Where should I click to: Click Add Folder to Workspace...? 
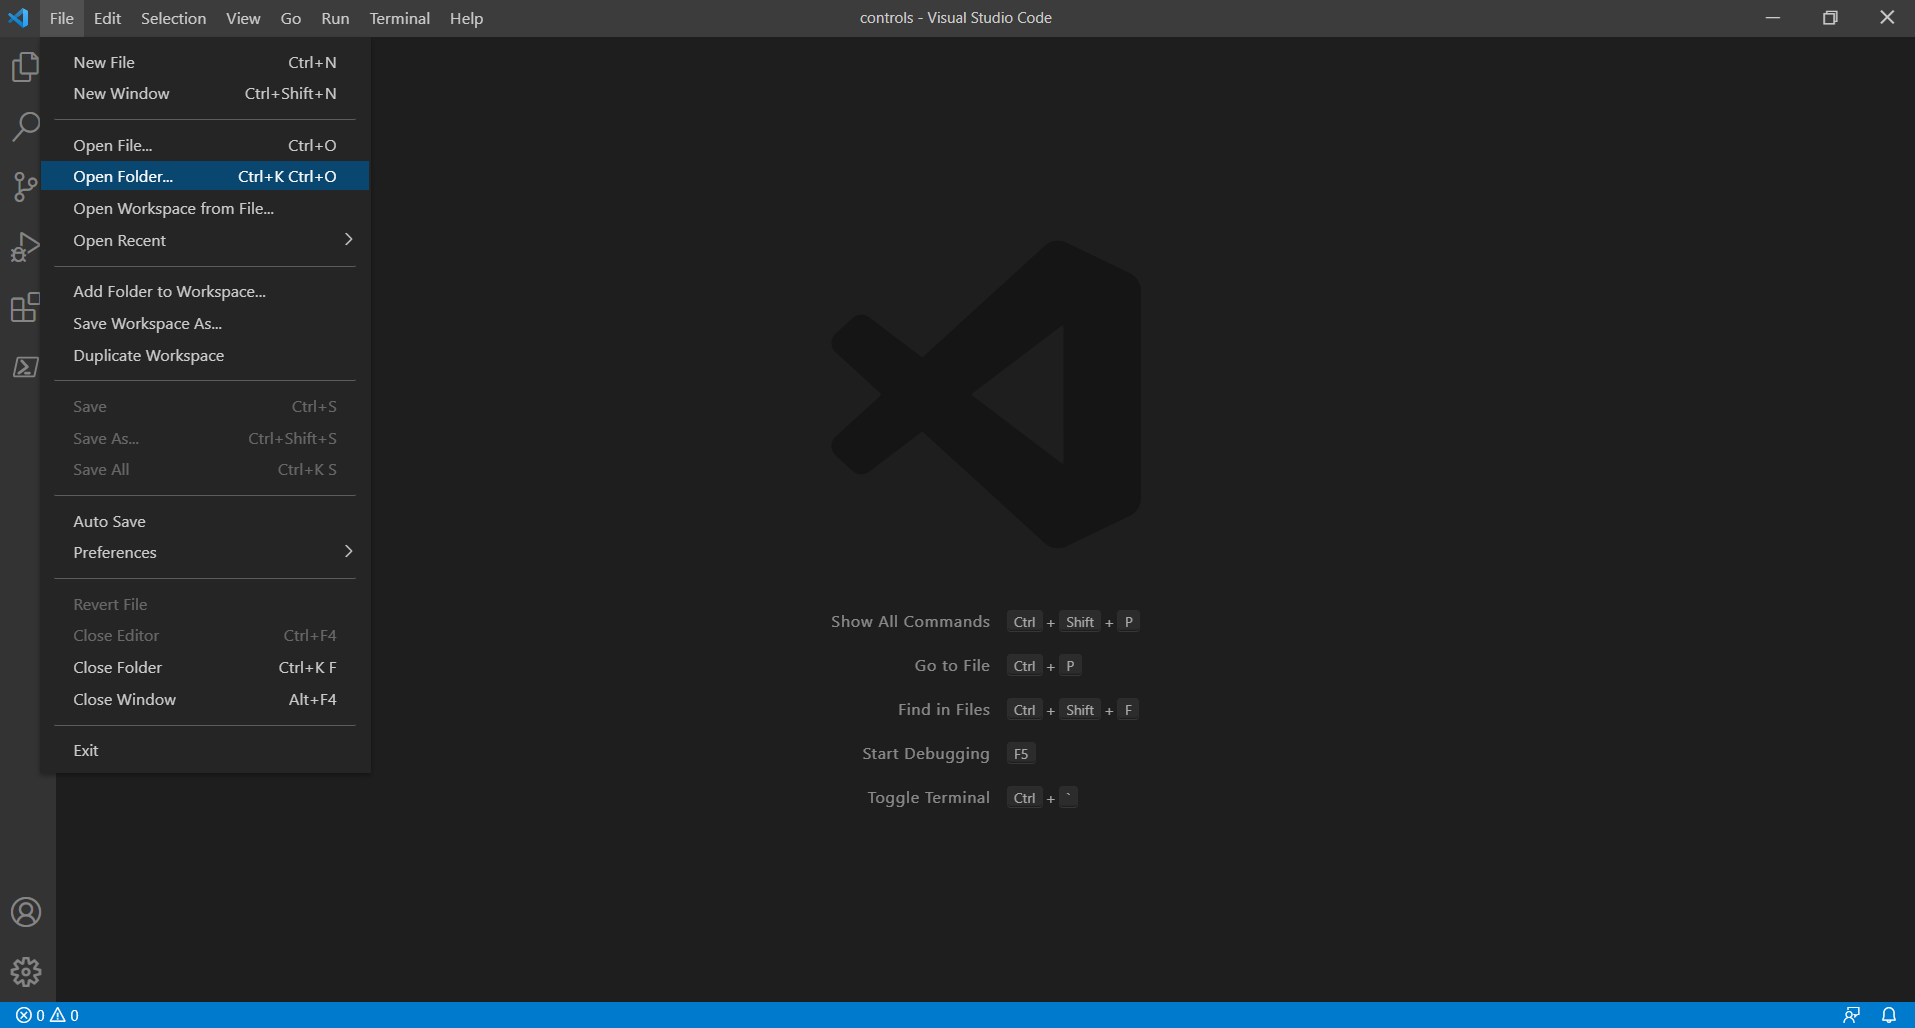(169, 291)
